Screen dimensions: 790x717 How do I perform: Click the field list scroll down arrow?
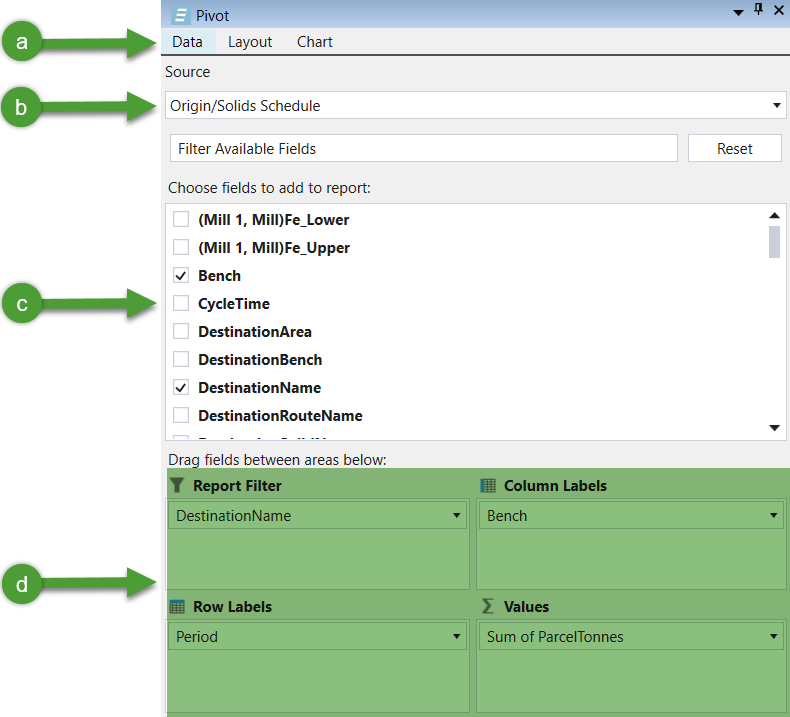coord(774,428)
